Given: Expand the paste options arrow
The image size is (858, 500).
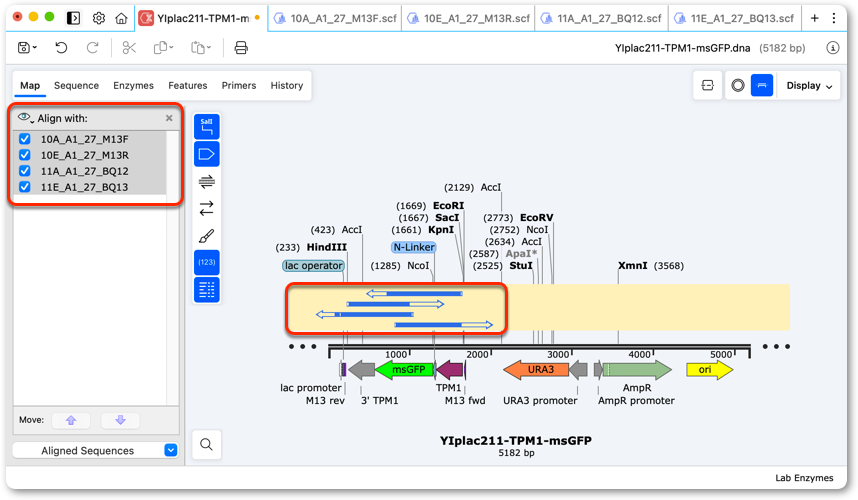Looking at the screenshot, I should pyautogui.click(x=208, y=48).
